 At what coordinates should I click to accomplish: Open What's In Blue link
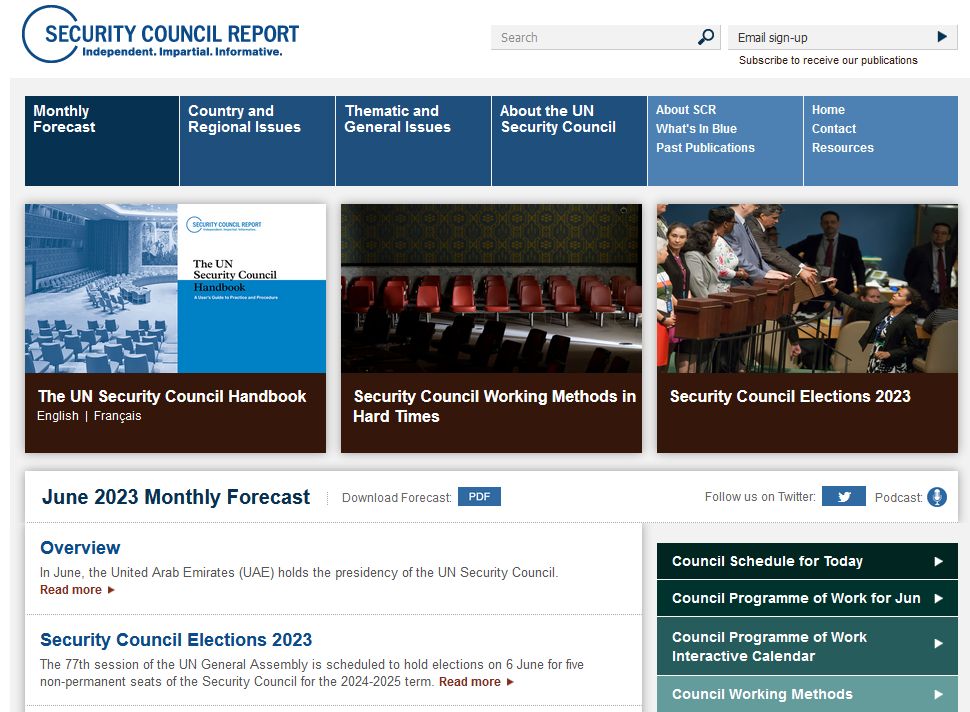coord(696,129)
